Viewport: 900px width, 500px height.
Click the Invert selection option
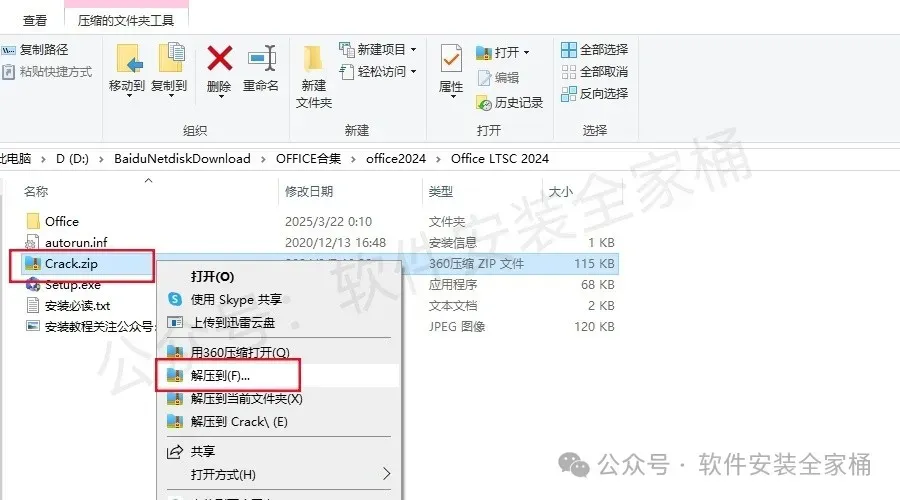pos(595,94)
